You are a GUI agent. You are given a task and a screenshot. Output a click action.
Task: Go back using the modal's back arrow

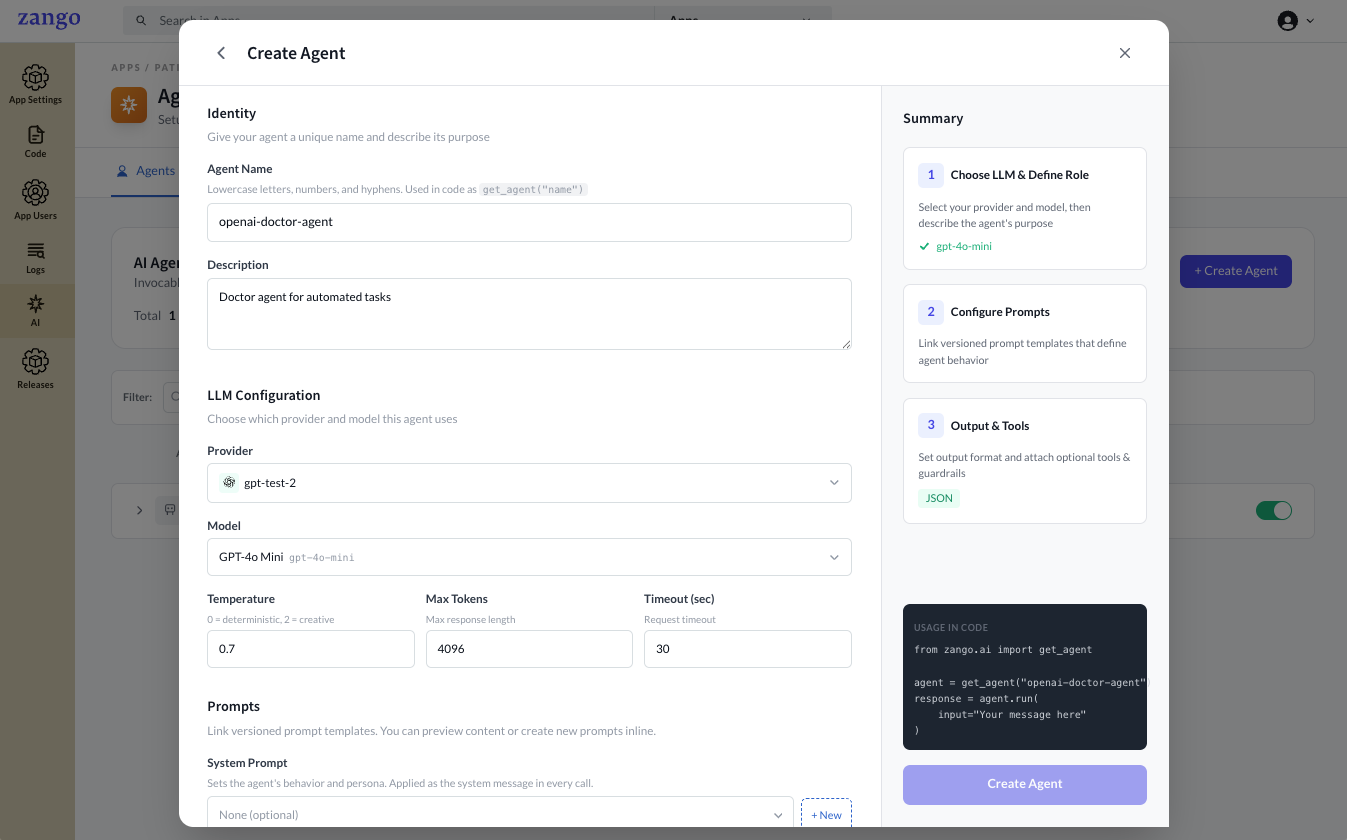tap(221, 53)
